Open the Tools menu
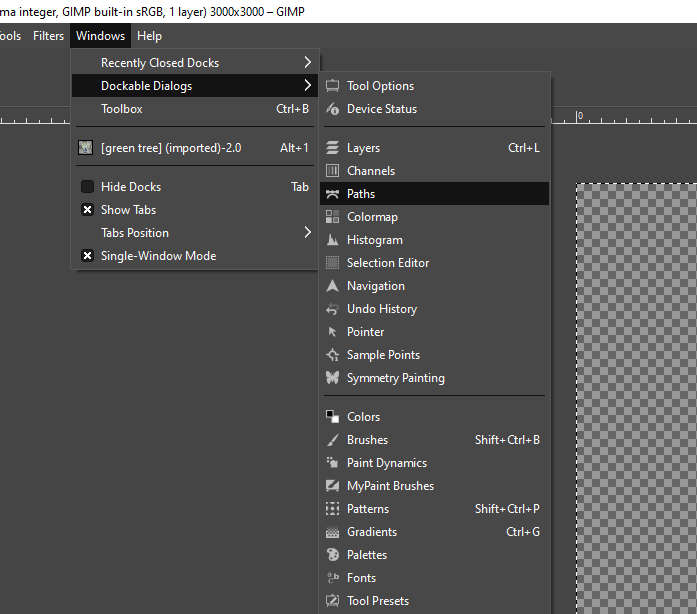The image size is (697, 614). tap(10, 36)
